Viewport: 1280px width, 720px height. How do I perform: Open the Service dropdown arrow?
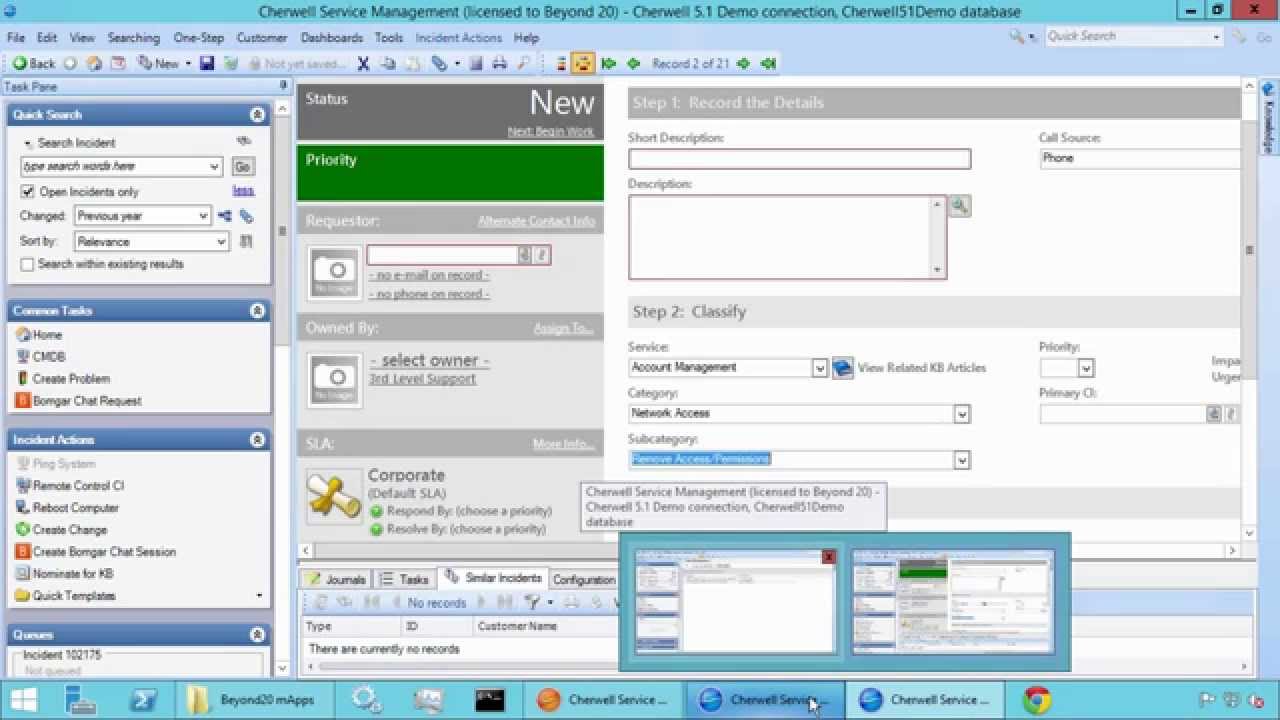(820, 368)
